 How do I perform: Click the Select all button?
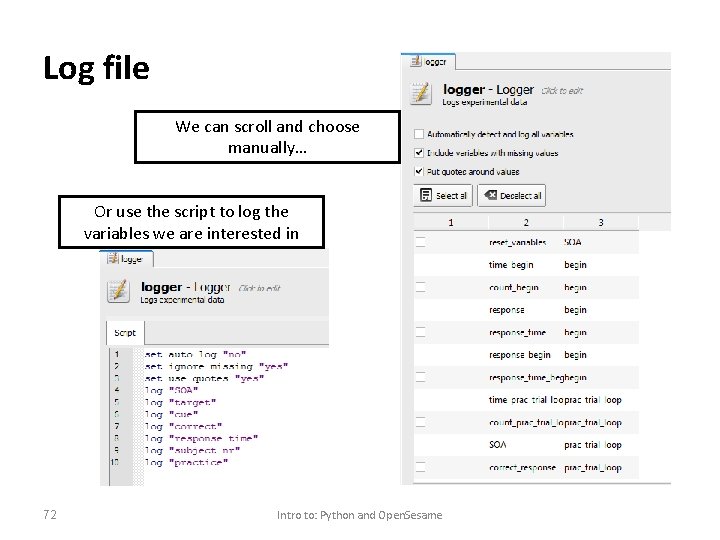(x=443, y=196)
